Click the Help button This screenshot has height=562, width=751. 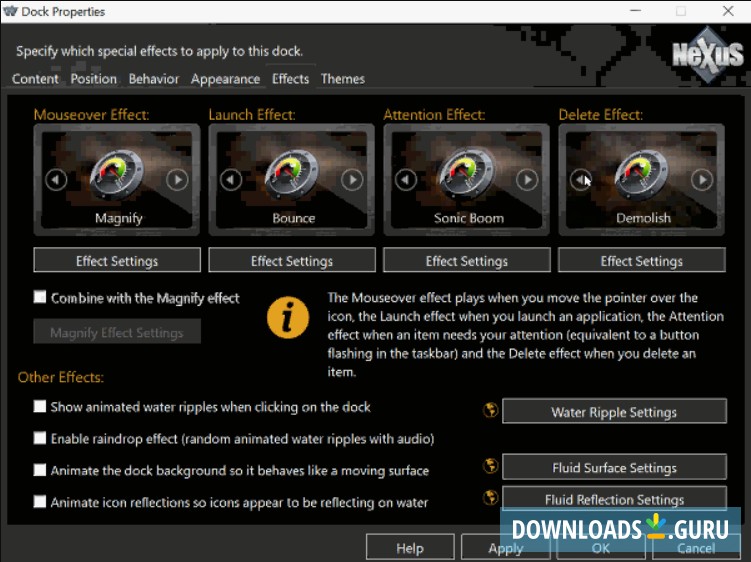pyautogui.click(x=410, y=547)
